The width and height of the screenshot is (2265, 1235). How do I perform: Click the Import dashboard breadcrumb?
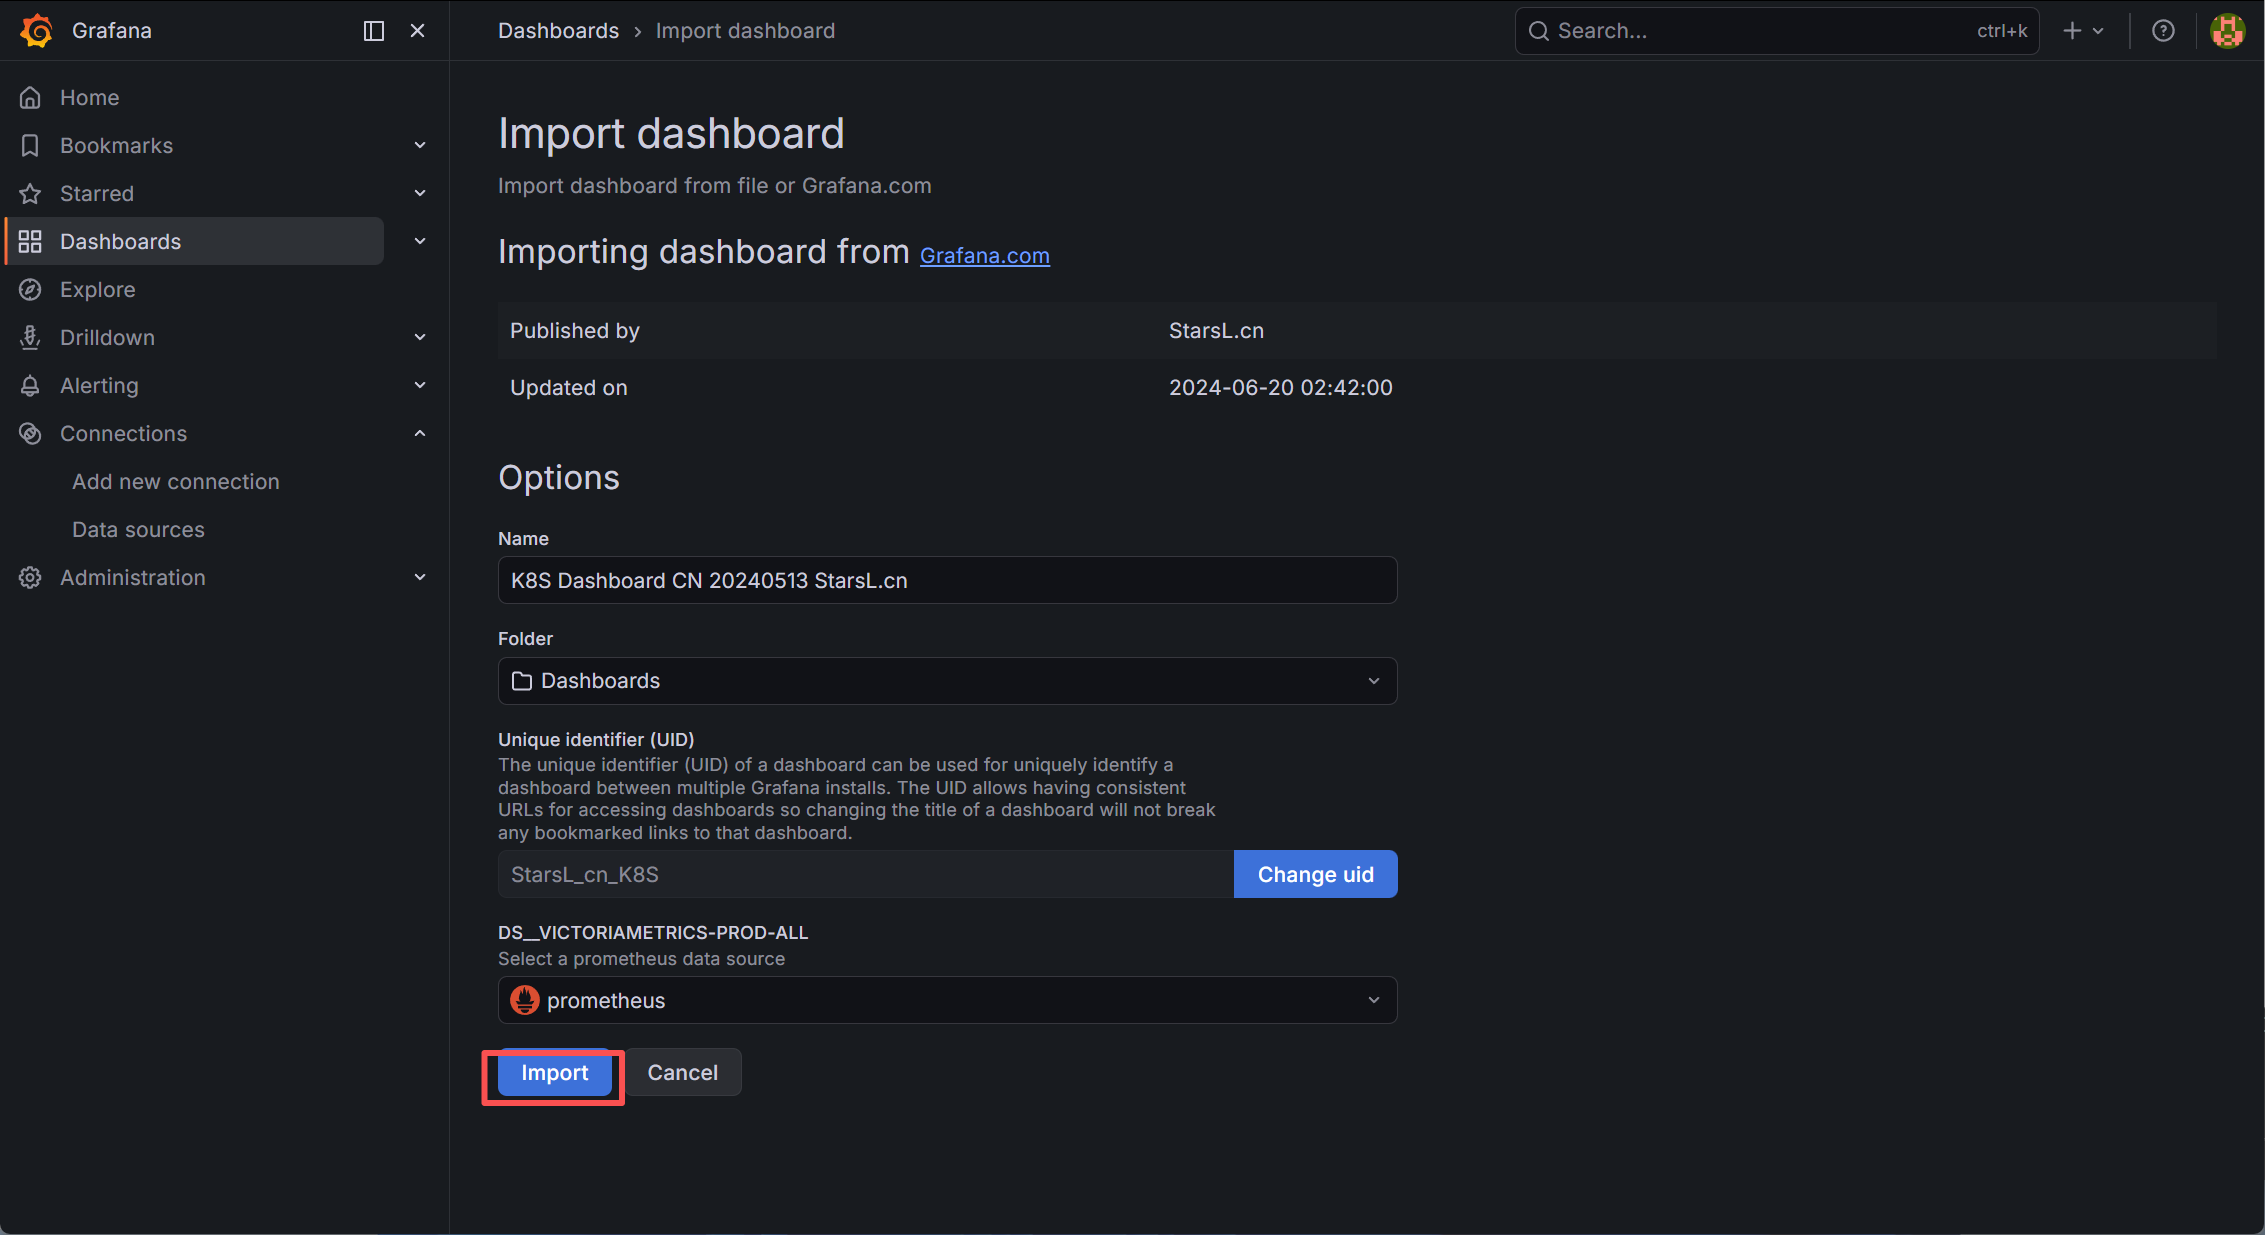coord(745,31)
